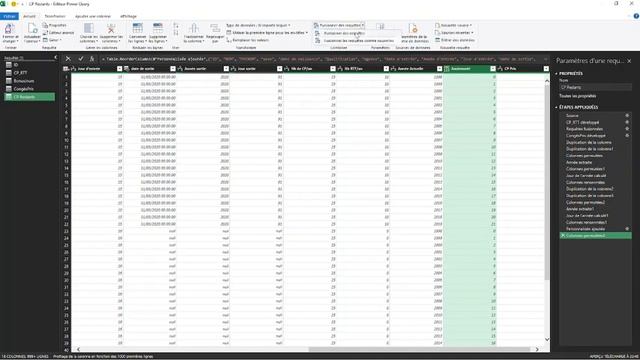Open the Gérer dropdown

point(52,40)
